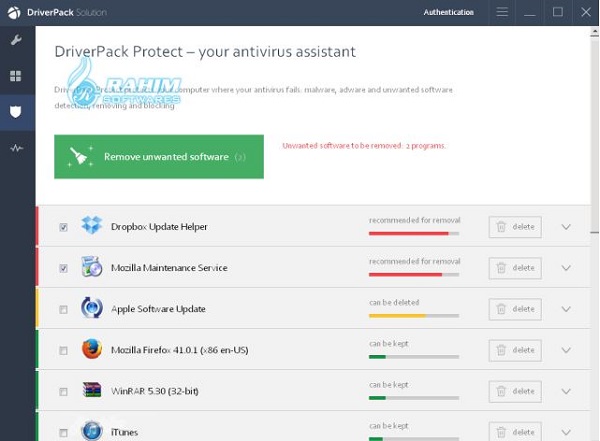Open the hamburger menu in title bar
The width and height of the screenshot is (600, 441).
click(x=502, y=12)
